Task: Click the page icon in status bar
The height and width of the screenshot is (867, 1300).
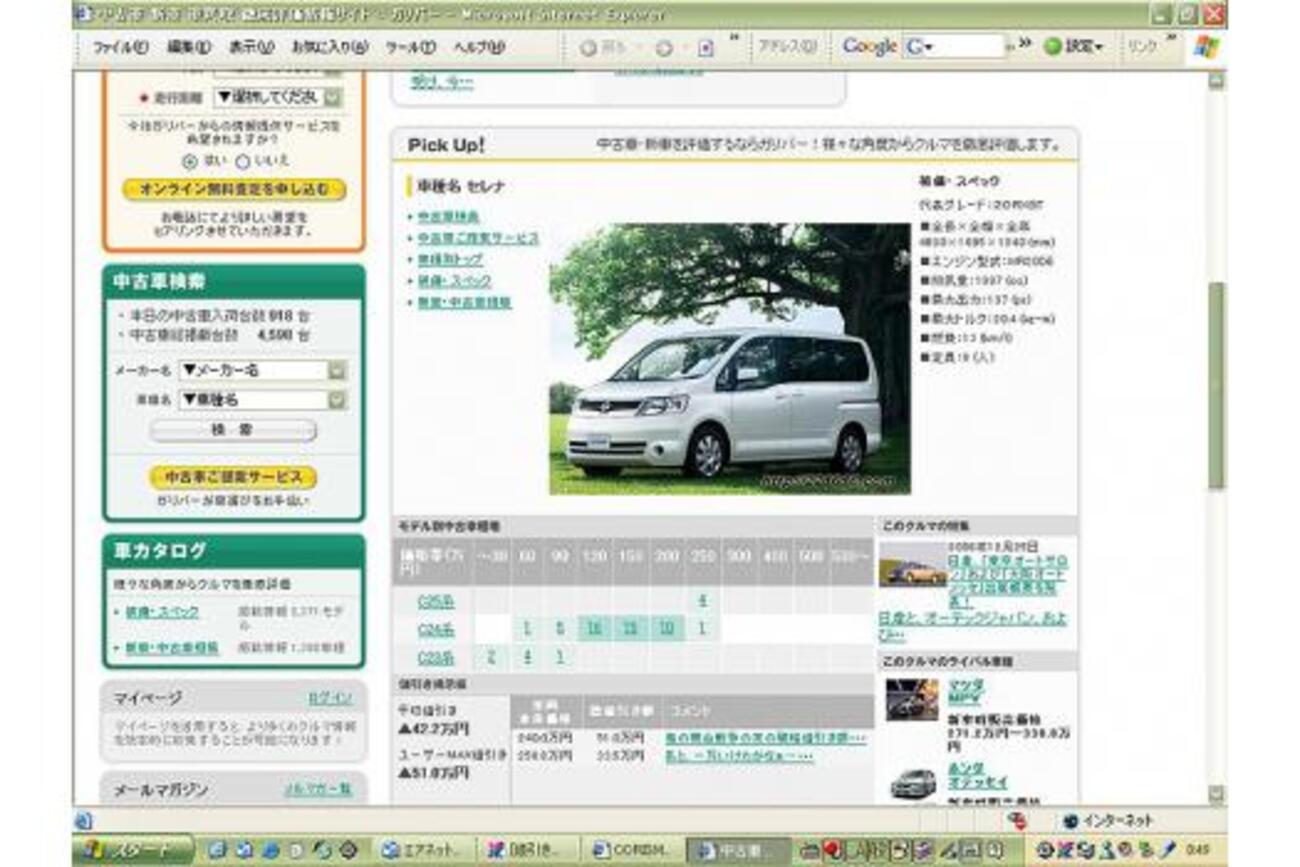Action: [83, 821]
